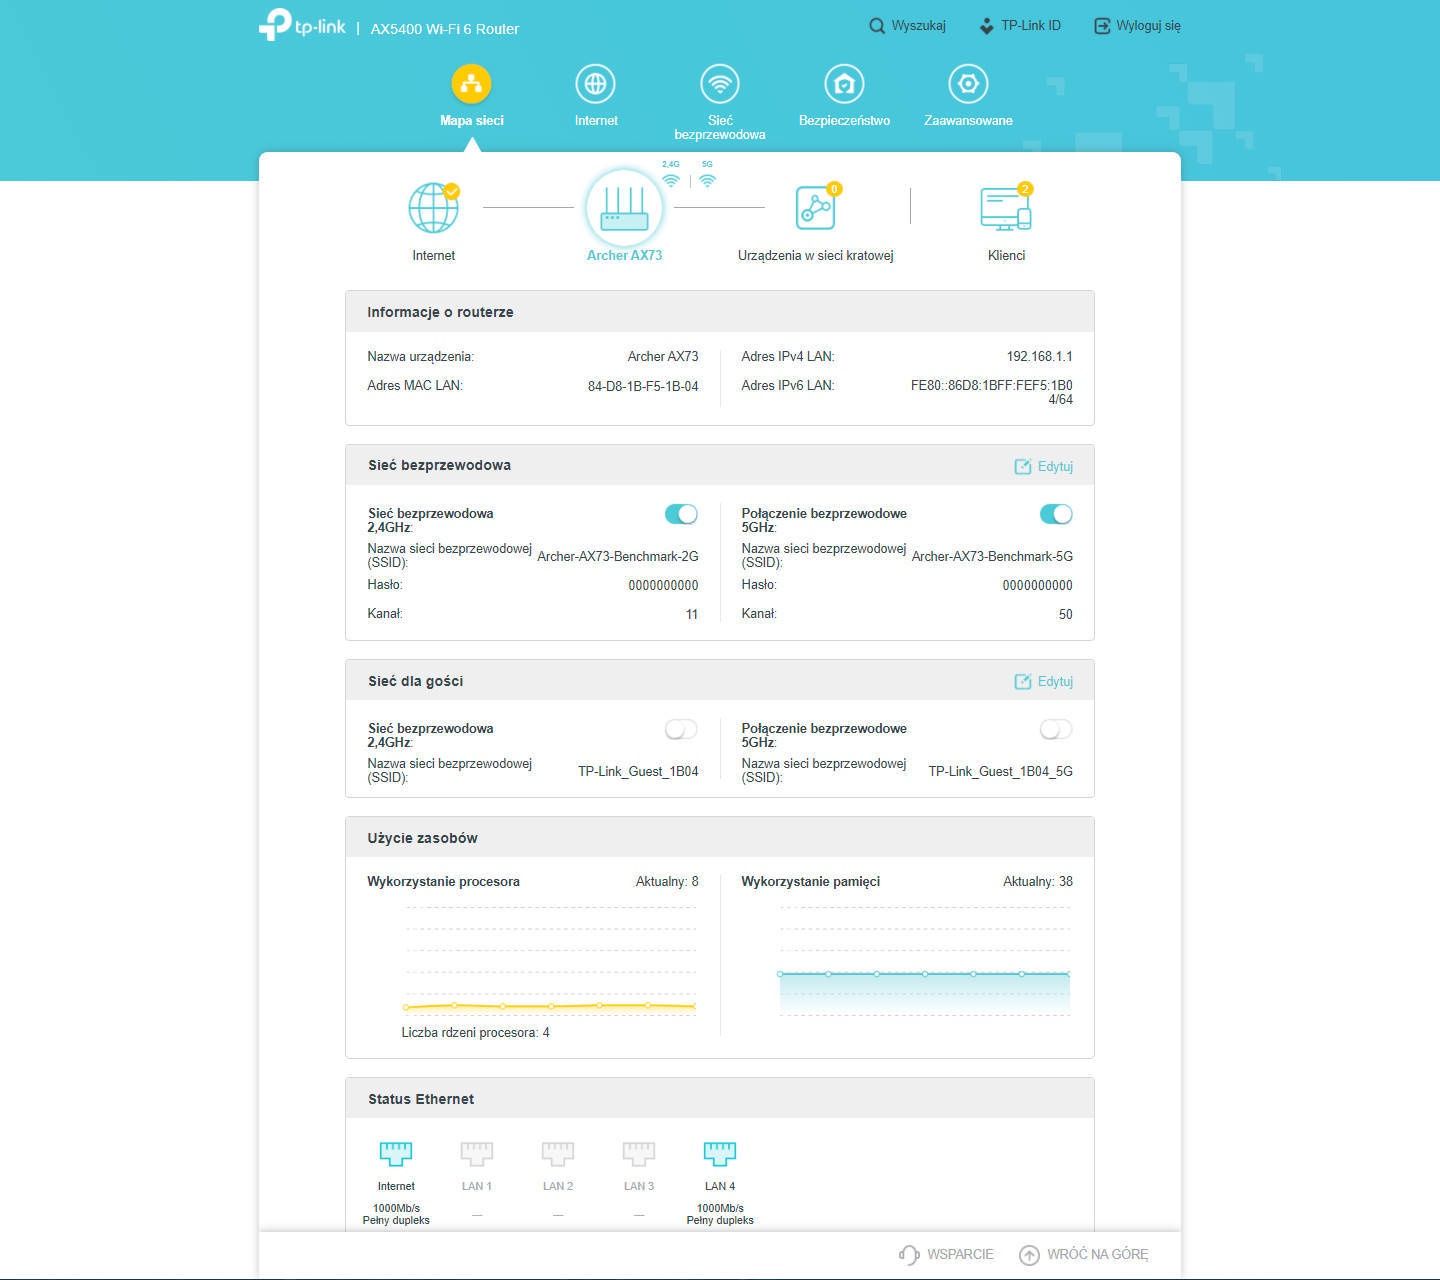
Task: Click the MAC address 84-D8-1B-F5-1B-04
Action: tap(643, 386)
